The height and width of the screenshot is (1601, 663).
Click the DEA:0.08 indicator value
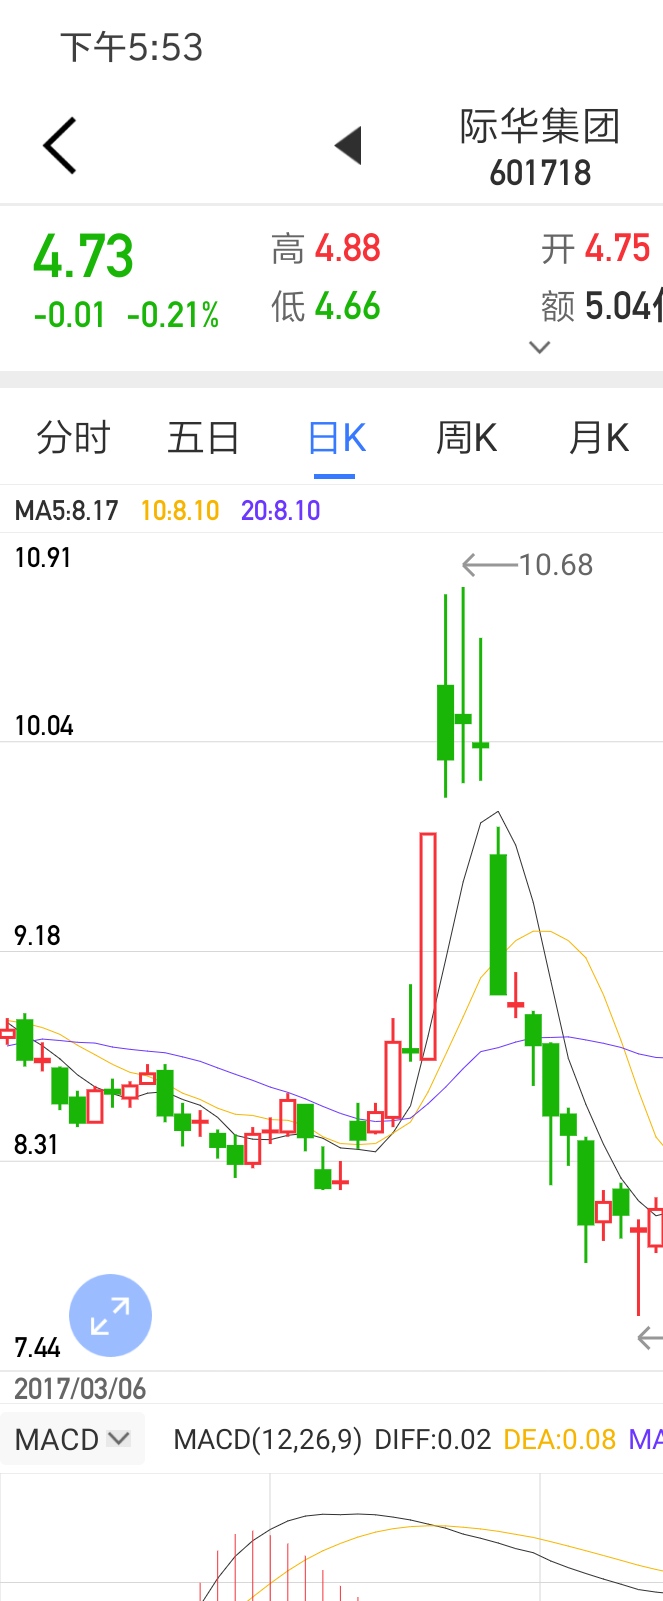pyautogui.click(x=559, y=1440)
